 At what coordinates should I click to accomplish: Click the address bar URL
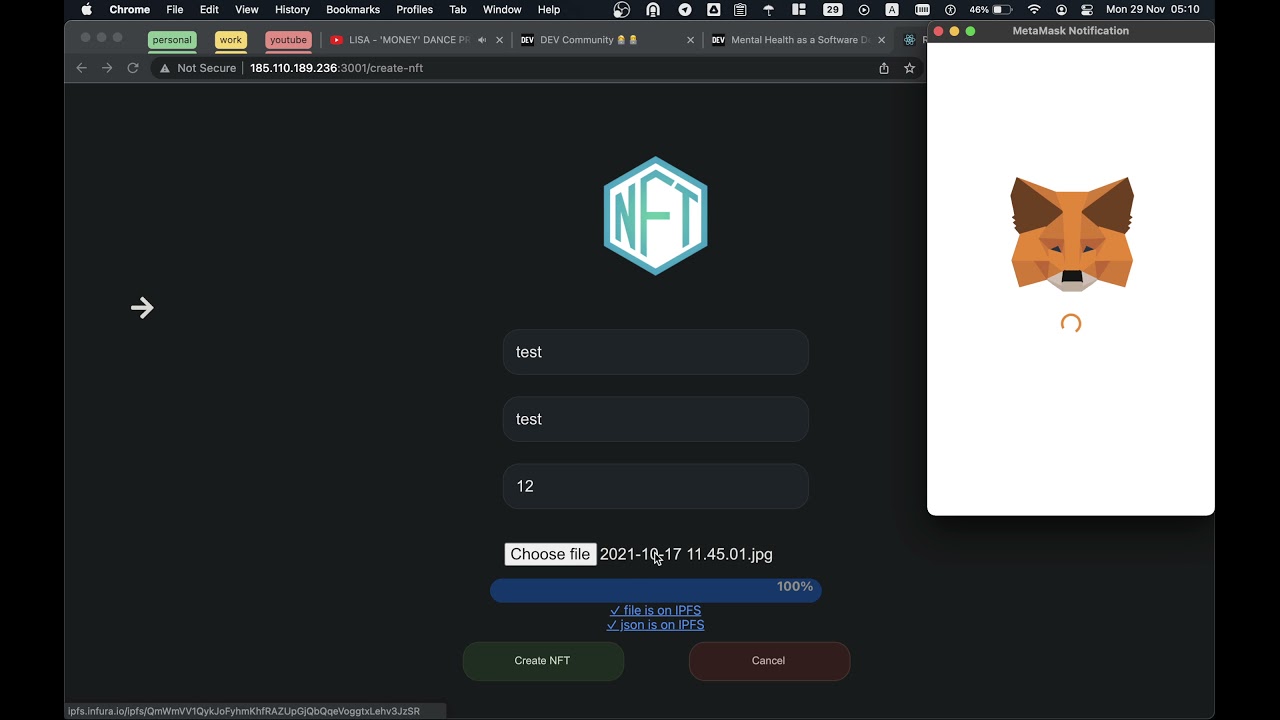(336, 68)
